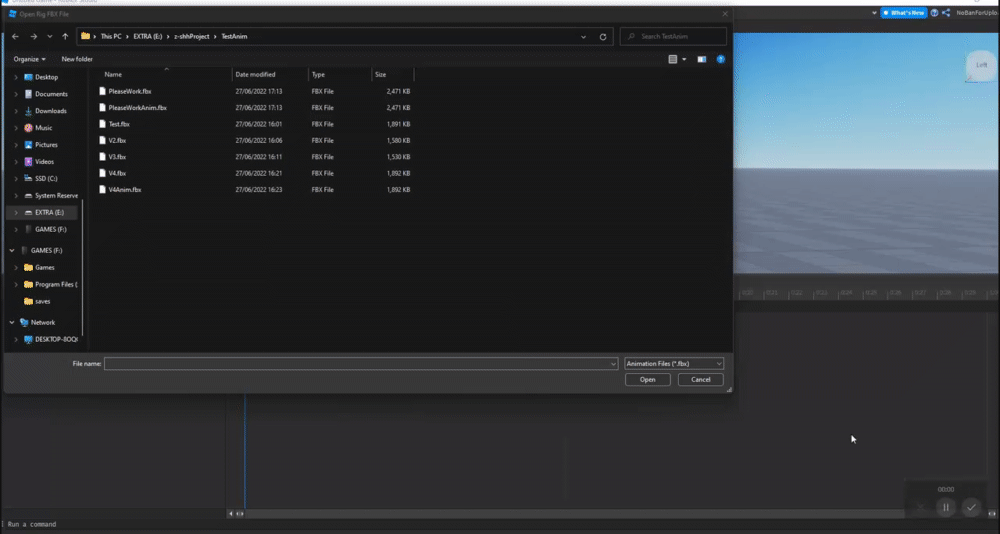
Task: Go back in the file dialog
Action: point(15,36)
